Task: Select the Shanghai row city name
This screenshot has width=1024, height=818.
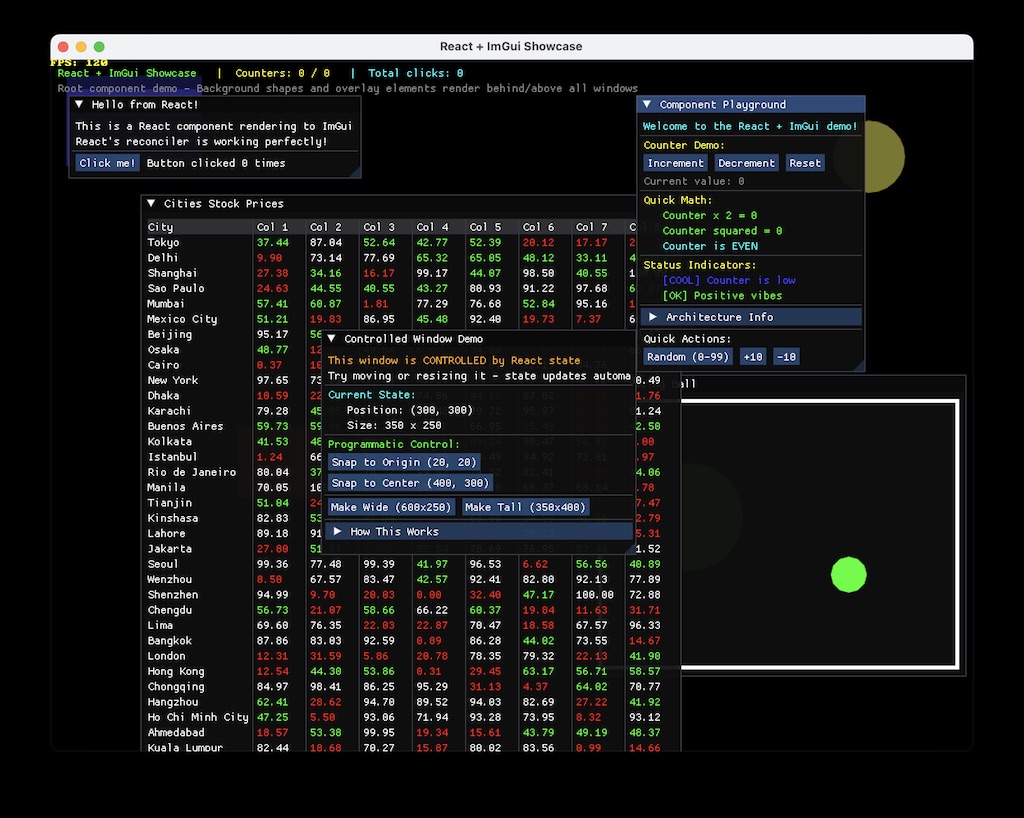Action: pos(172,274)
